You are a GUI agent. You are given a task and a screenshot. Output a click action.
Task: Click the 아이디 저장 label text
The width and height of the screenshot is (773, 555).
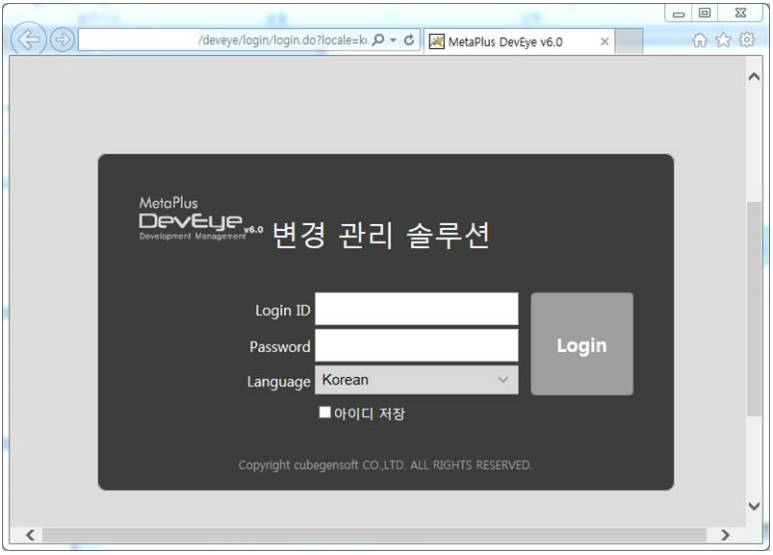pos(370,414)
